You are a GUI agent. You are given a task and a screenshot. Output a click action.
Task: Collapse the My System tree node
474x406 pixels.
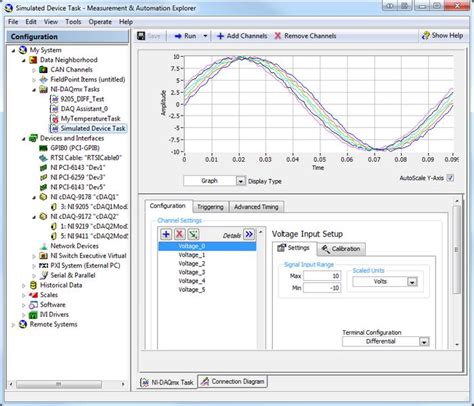13,51
